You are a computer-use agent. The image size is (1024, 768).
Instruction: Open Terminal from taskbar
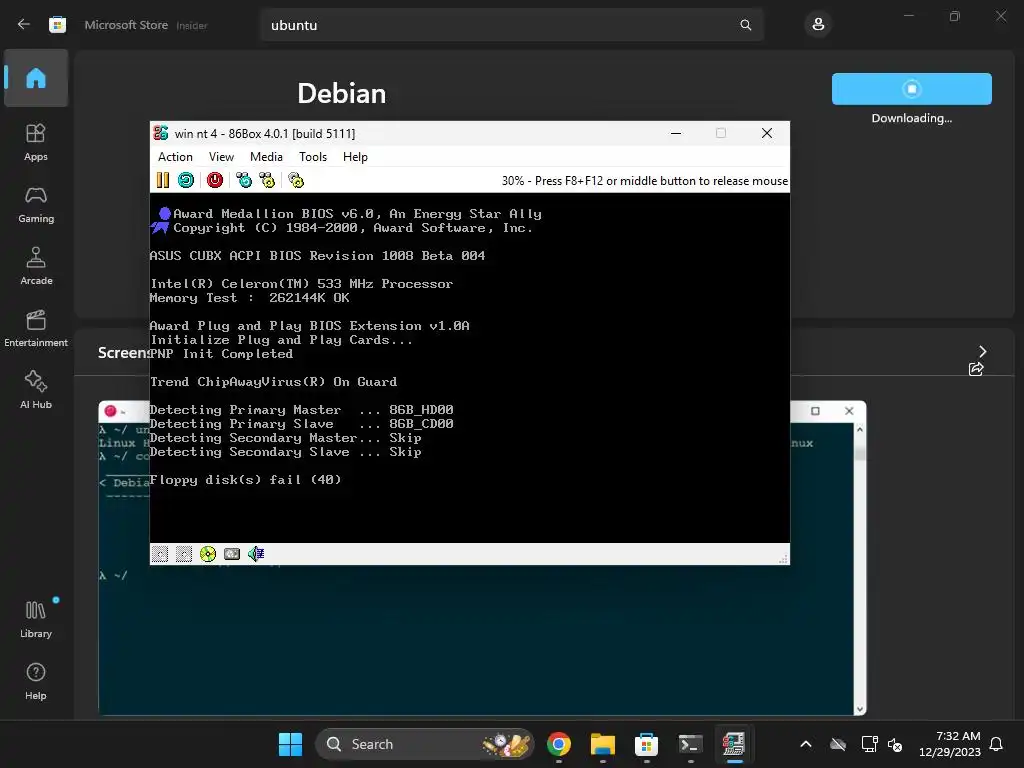(x=690, y=744)
